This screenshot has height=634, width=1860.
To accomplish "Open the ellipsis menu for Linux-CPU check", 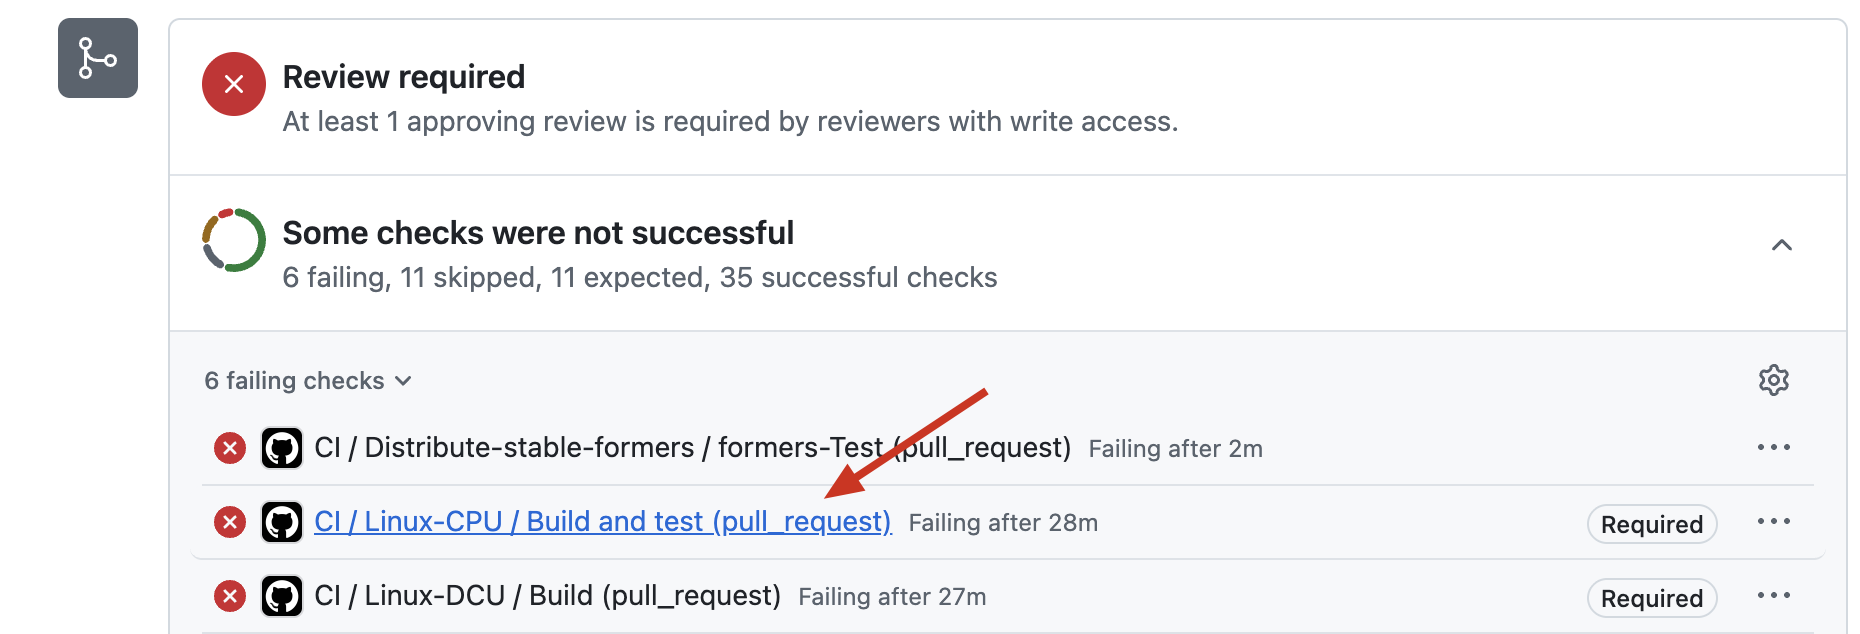I will pyautogui.click(x=1774, y=521).
